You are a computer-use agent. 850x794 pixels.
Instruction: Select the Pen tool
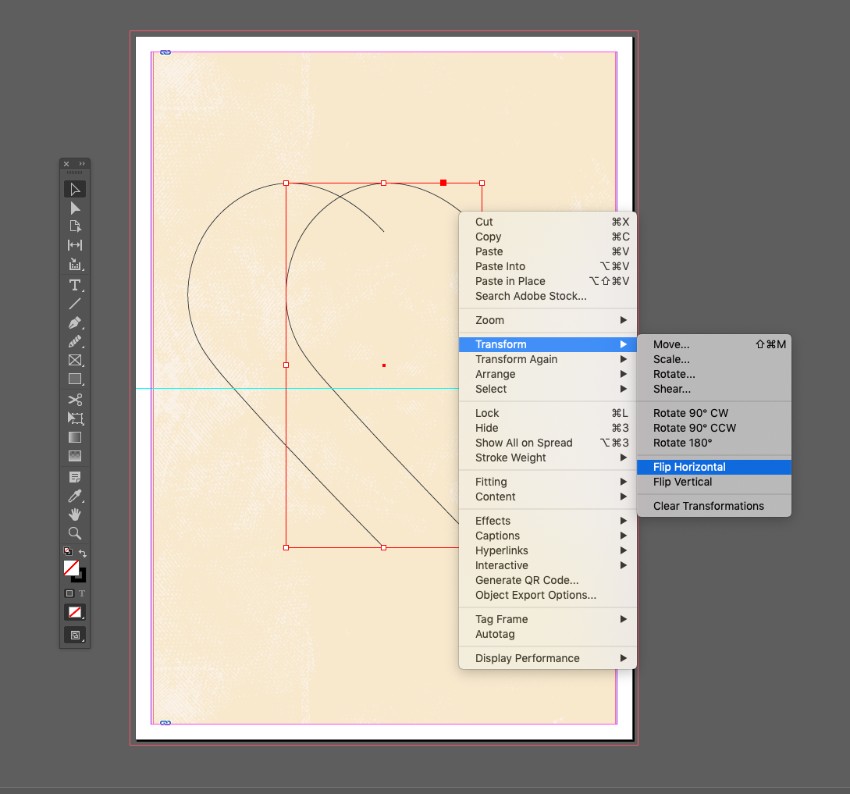(73, 323)
